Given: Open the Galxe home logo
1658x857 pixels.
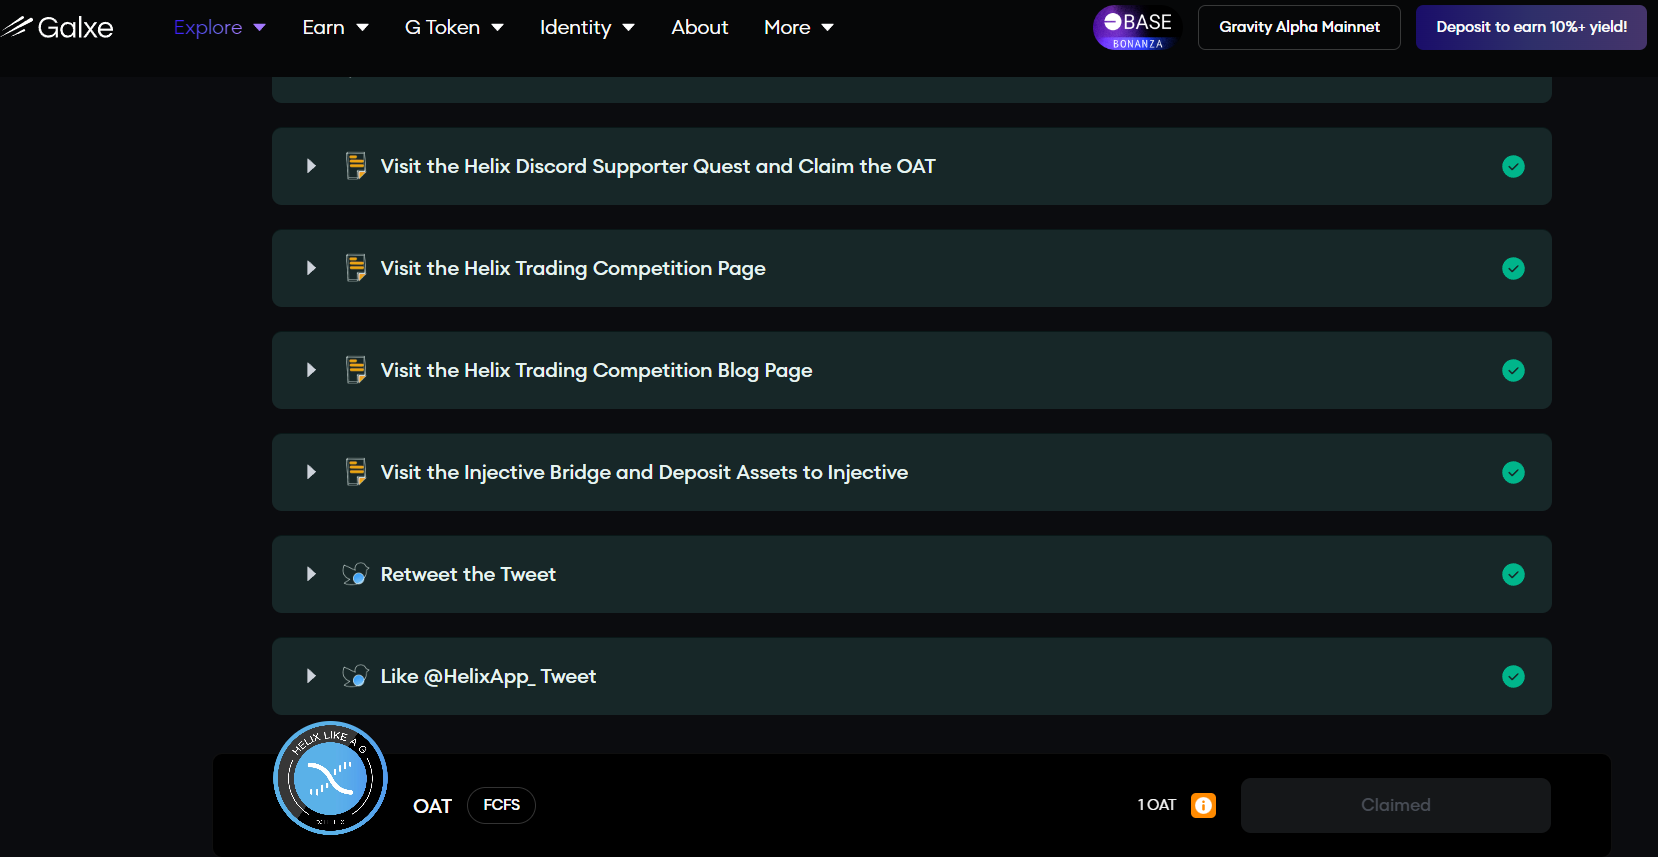Looking at the screenshot, I should [57, 27].
